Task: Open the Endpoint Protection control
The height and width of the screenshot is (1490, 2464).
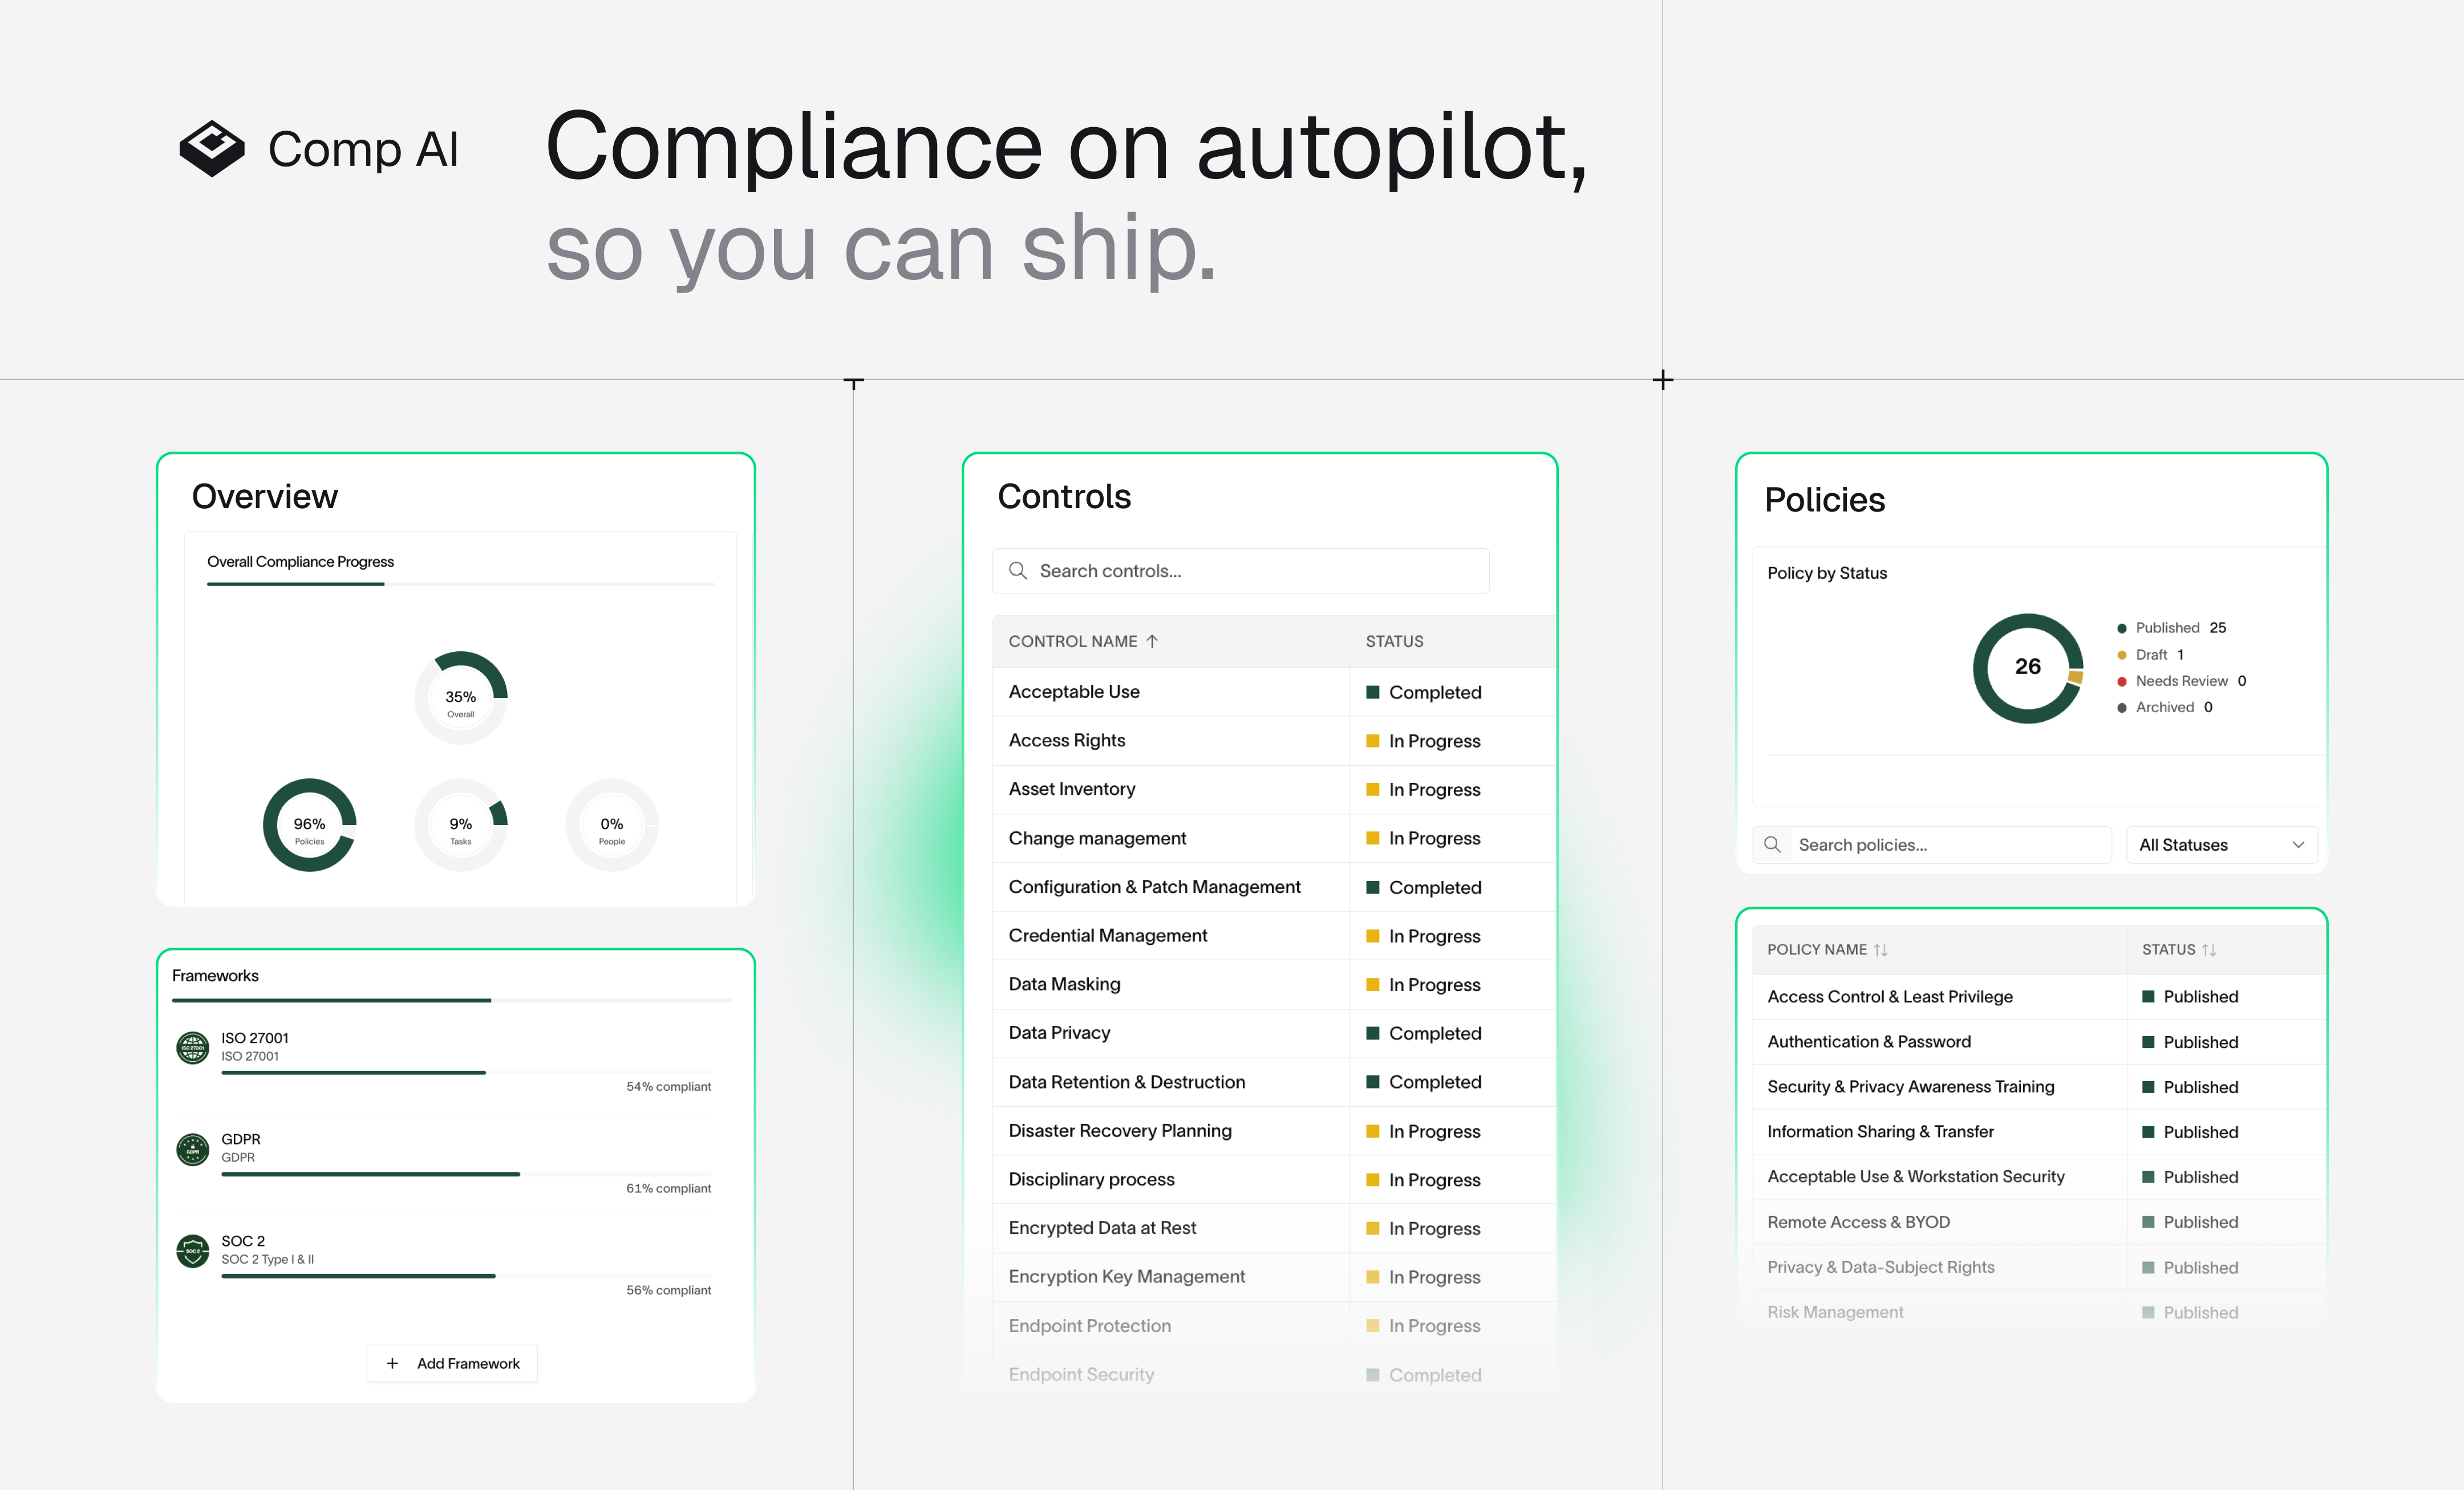Action: 1090,1325
